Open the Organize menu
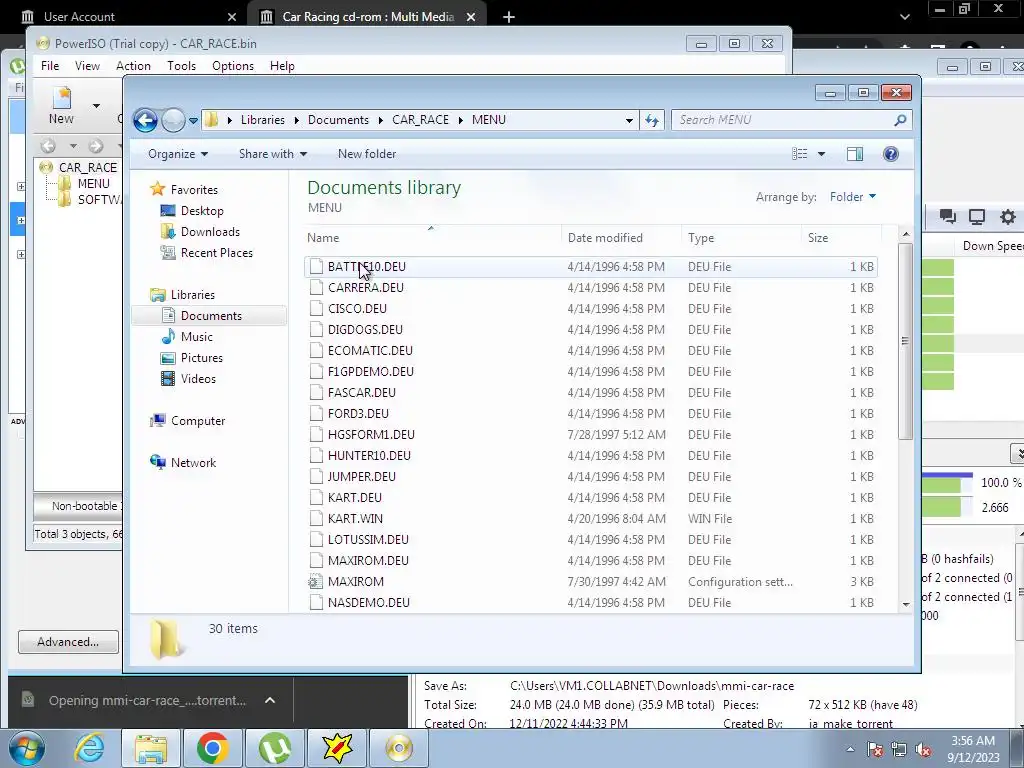Screen dimensions: 1024x768 pyautogui.click(x=178, y=154)
